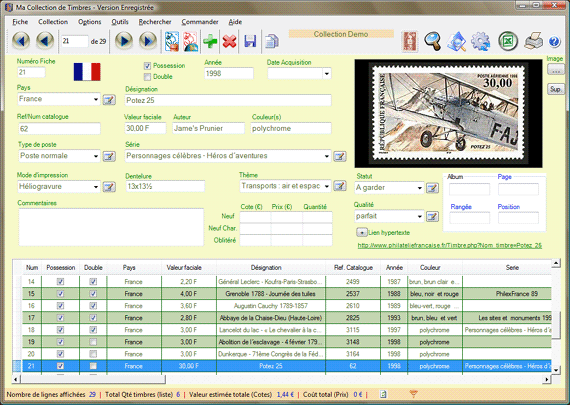Viewport: 570px width, 405px height.
Task: Edit the Pays list with pencil icon
Action: pyautogui.click(x=109, y=99)
